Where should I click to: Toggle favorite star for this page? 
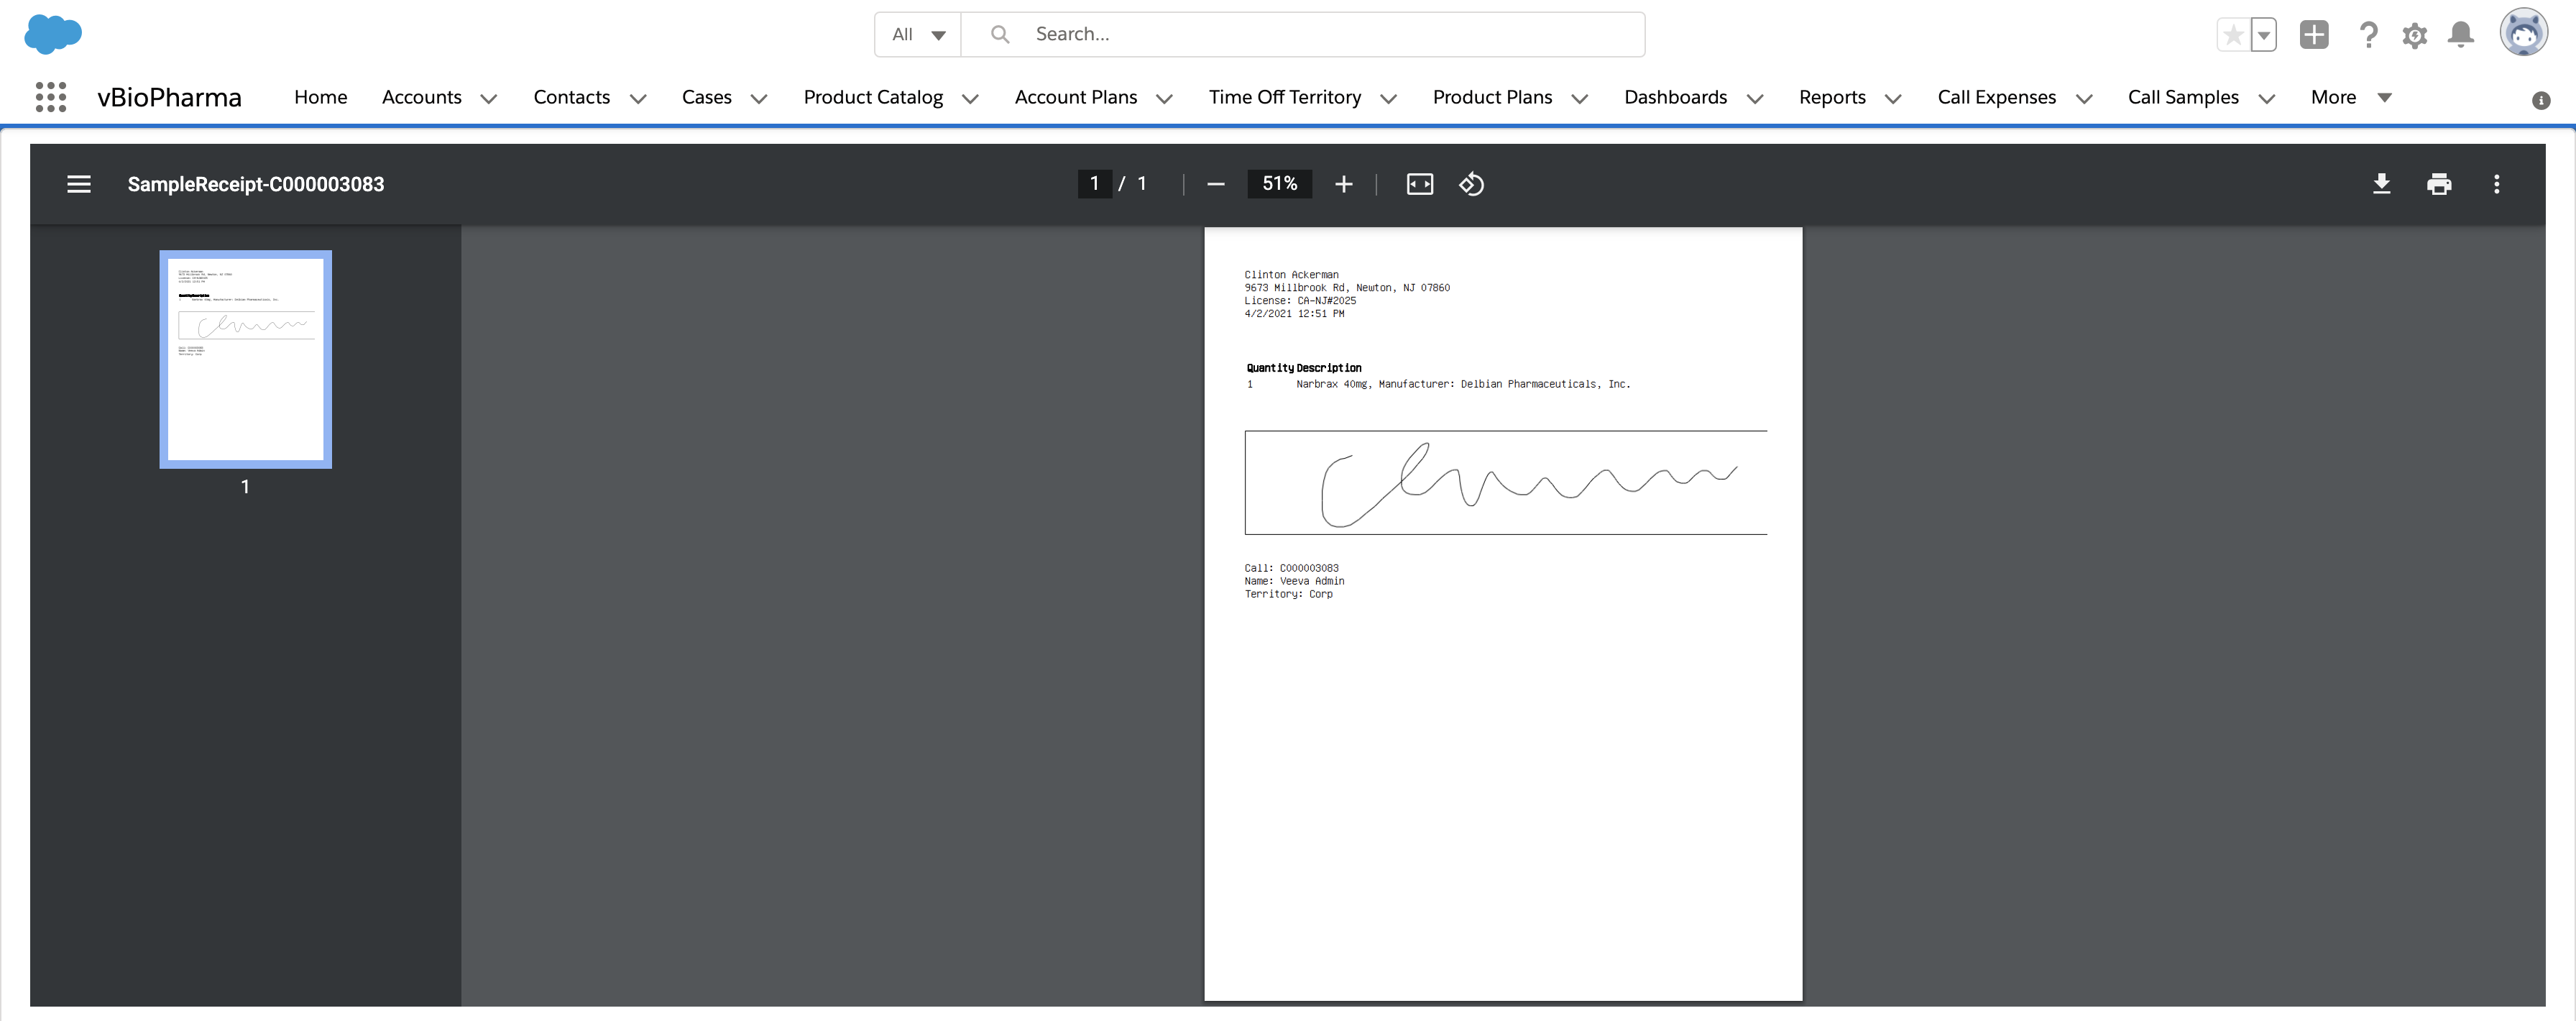click(2233, 35)
